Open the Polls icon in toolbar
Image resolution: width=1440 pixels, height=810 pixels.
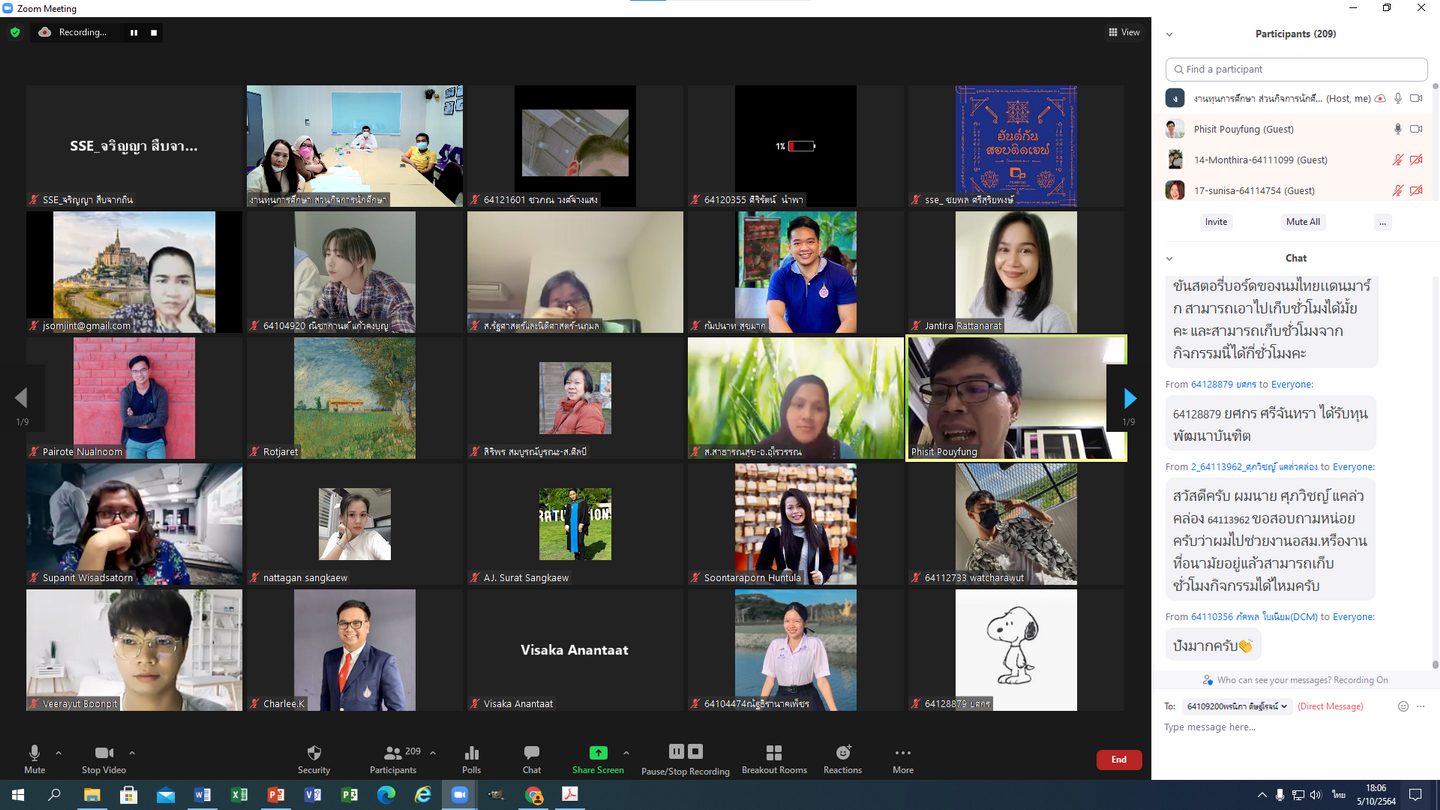click(x=471, y=758)
